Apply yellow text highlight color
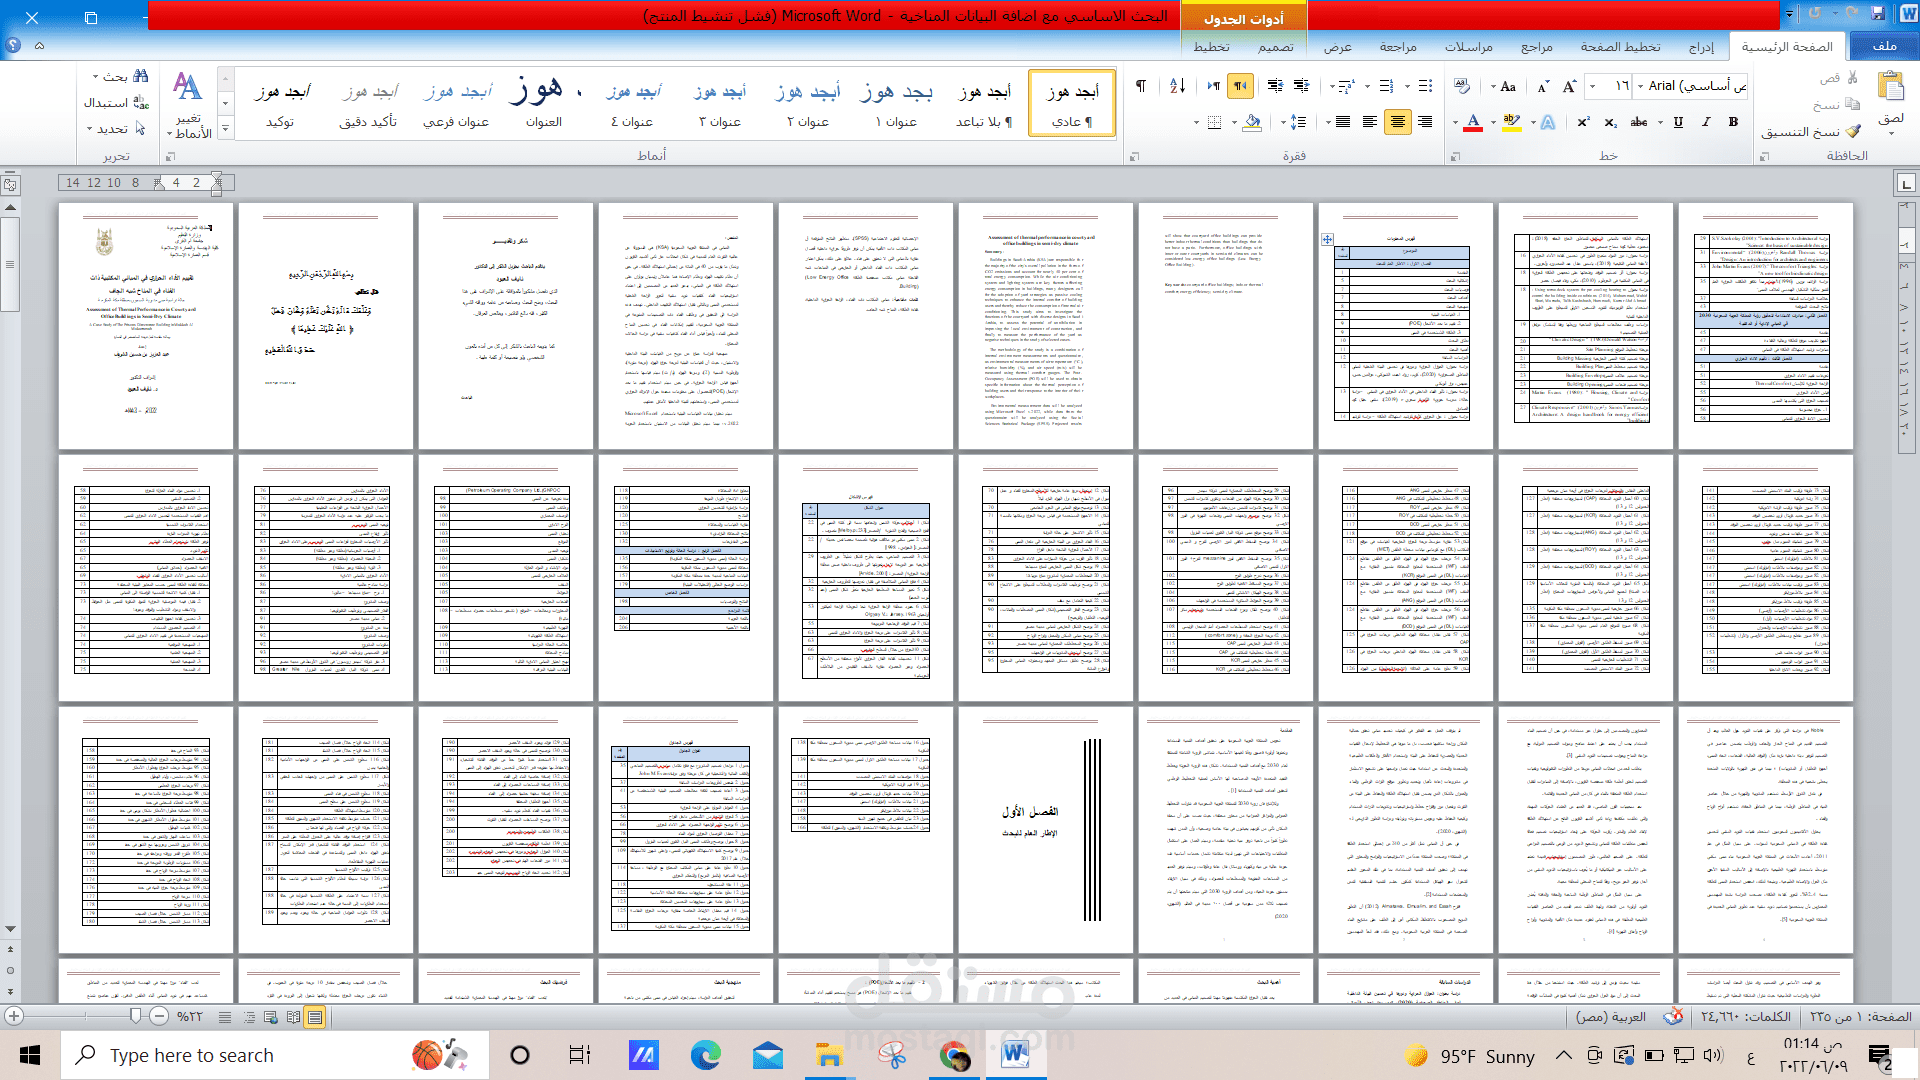This screenshot has height=1080, width=1920. coord(1511,122)
